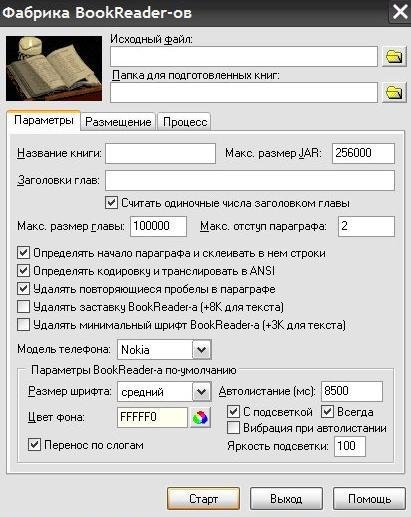Select the Параметры tab
The width and height of the screenshot is (411, 517).
(x=44, y=120)
